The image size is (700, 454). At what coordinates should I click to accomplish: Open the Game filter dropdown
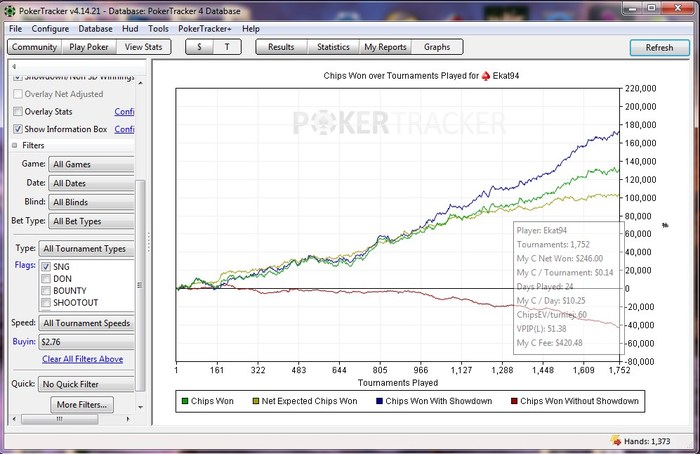[x=91, y=164]
